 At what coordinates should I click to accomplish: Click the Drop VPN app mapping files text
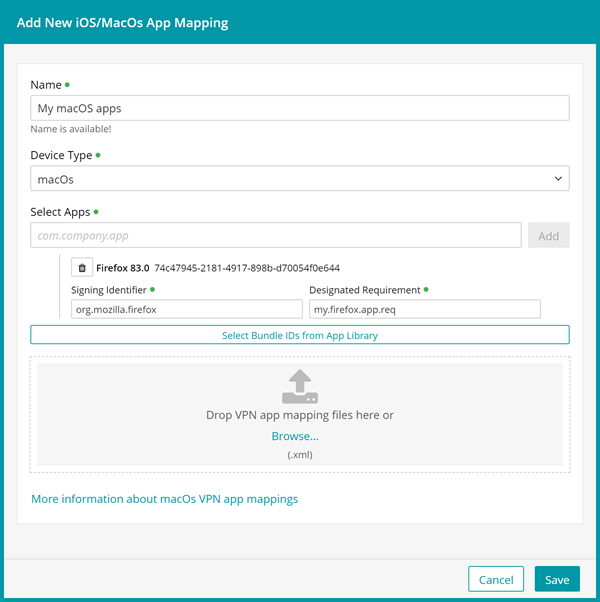(x=300, y=415)
